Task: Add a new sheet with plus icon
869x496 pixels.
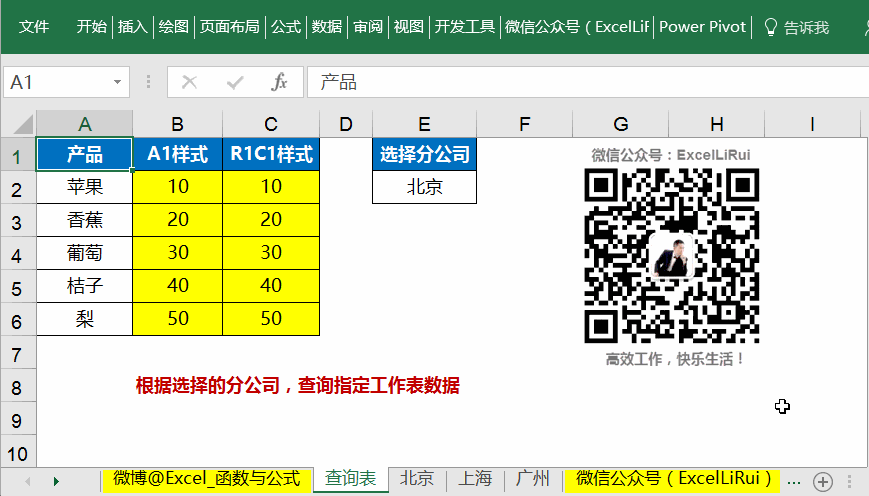Action: coord(823,481)
